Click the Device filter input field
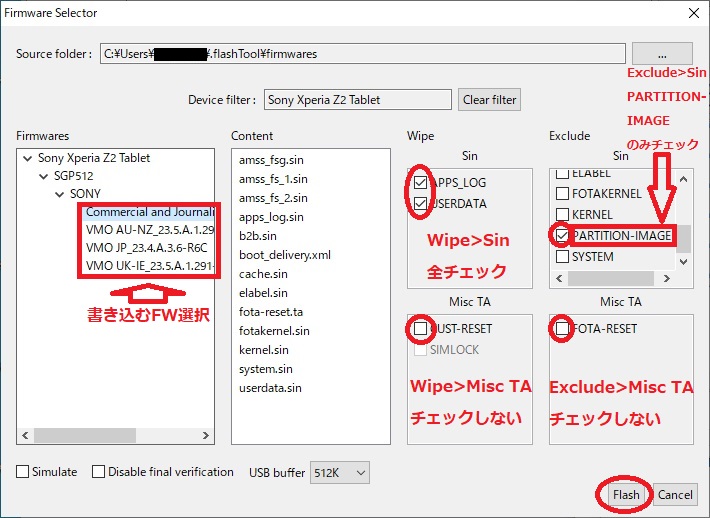This screenshot has width=710, height=518. tap(358, 100)
